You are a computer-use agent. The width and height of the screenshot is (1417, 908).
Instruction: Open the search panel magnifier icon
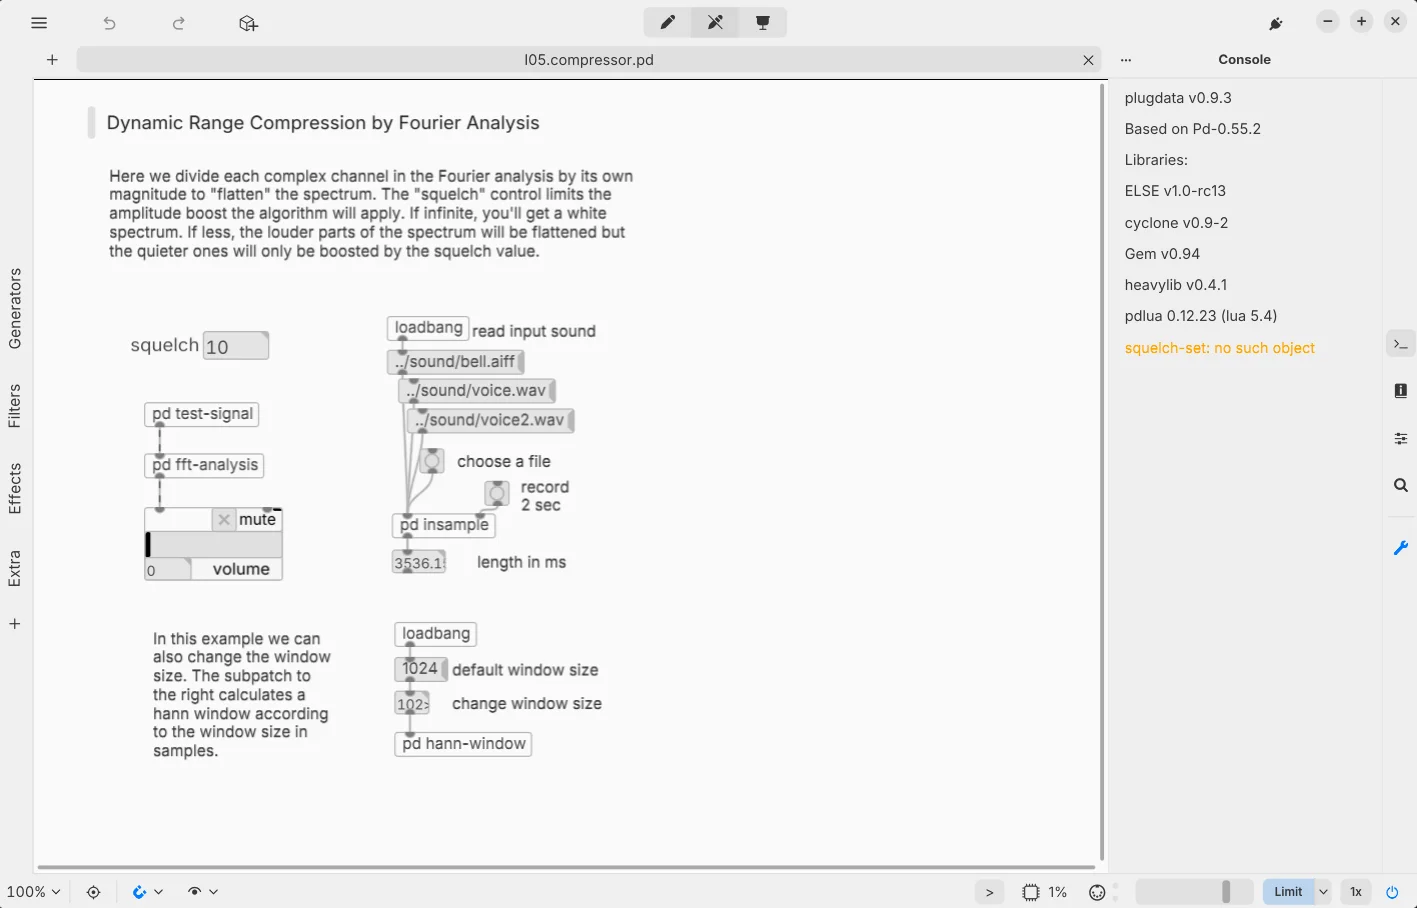click(1400, 485)
